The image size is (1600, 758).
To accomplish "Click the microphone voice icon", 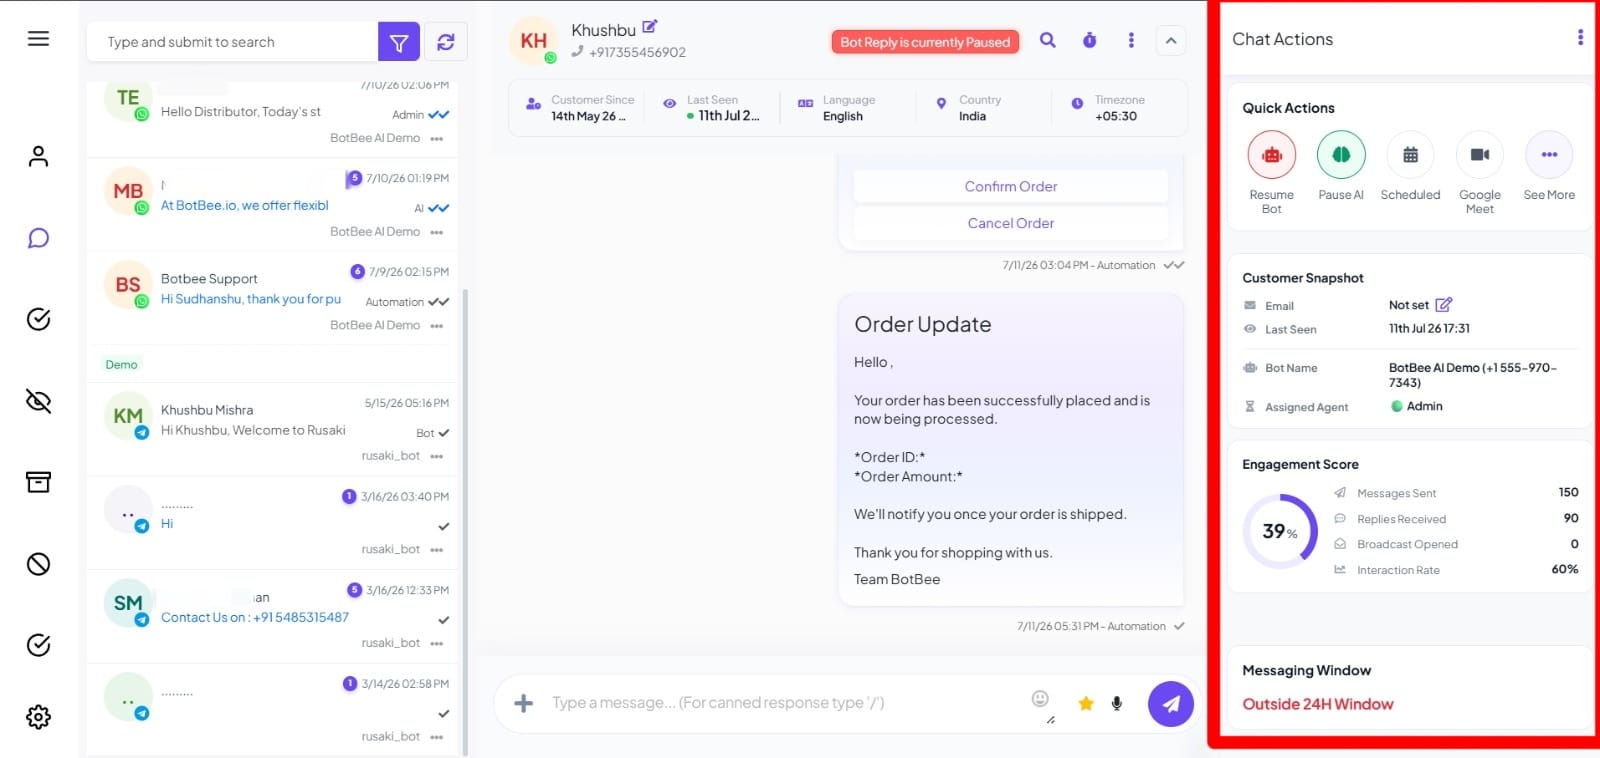I will tap(1117, 704).
